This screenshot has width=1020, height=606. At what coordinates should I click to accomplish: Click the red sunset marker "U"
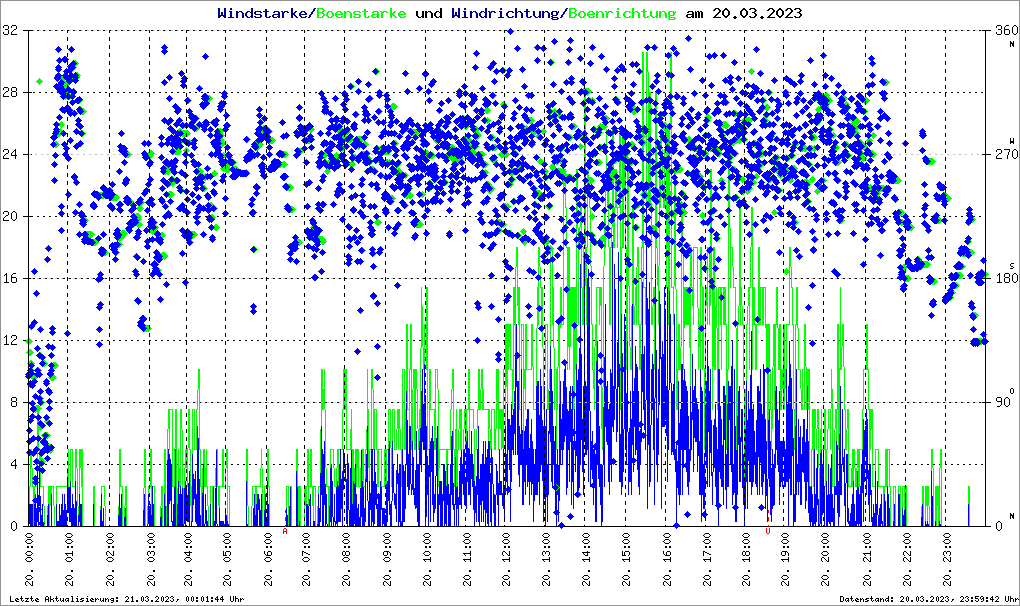(767, 532)
